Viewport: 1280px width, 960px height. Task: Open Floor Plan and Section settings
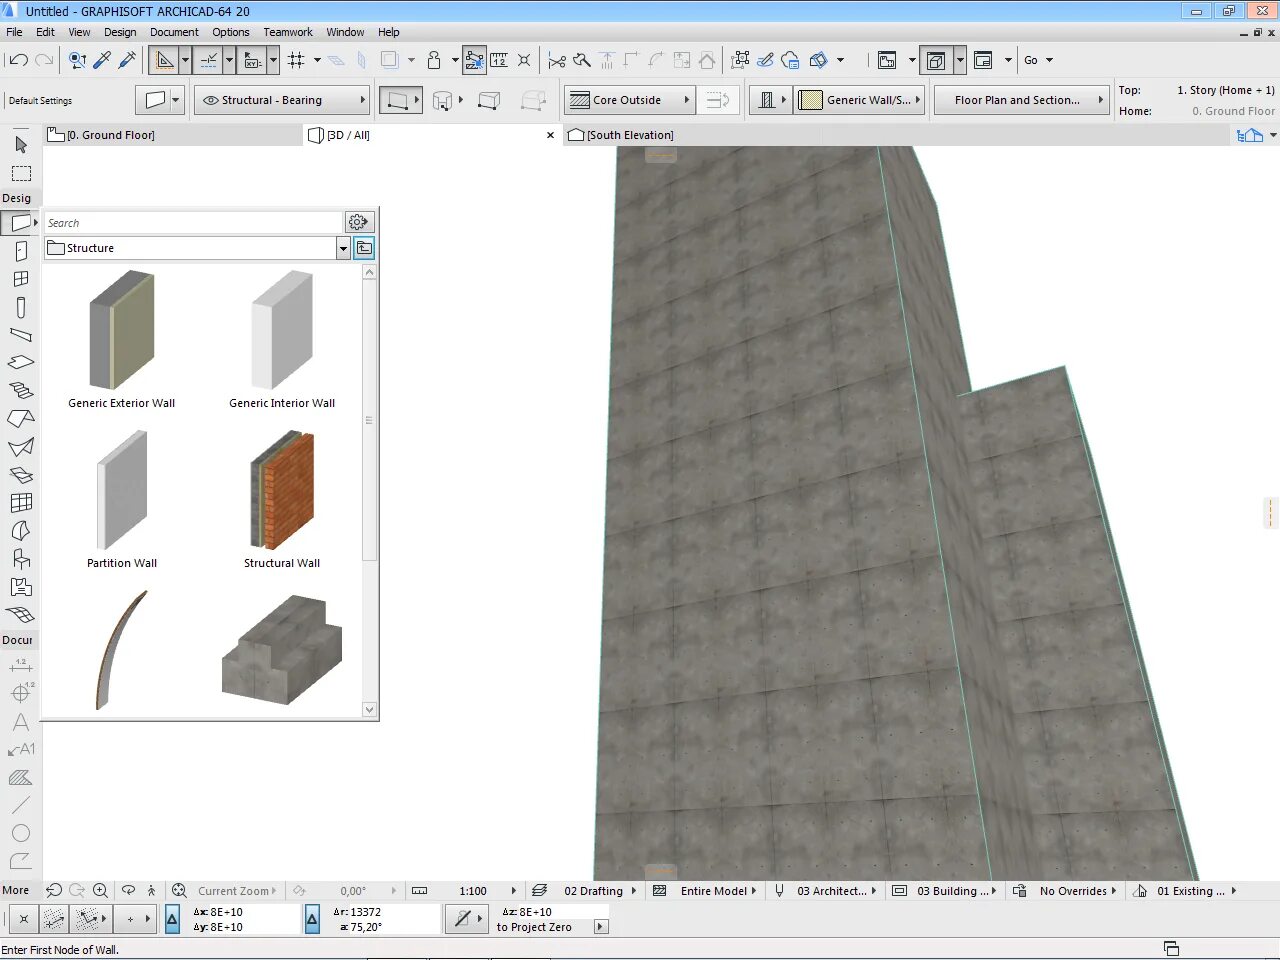point(1020,100)
